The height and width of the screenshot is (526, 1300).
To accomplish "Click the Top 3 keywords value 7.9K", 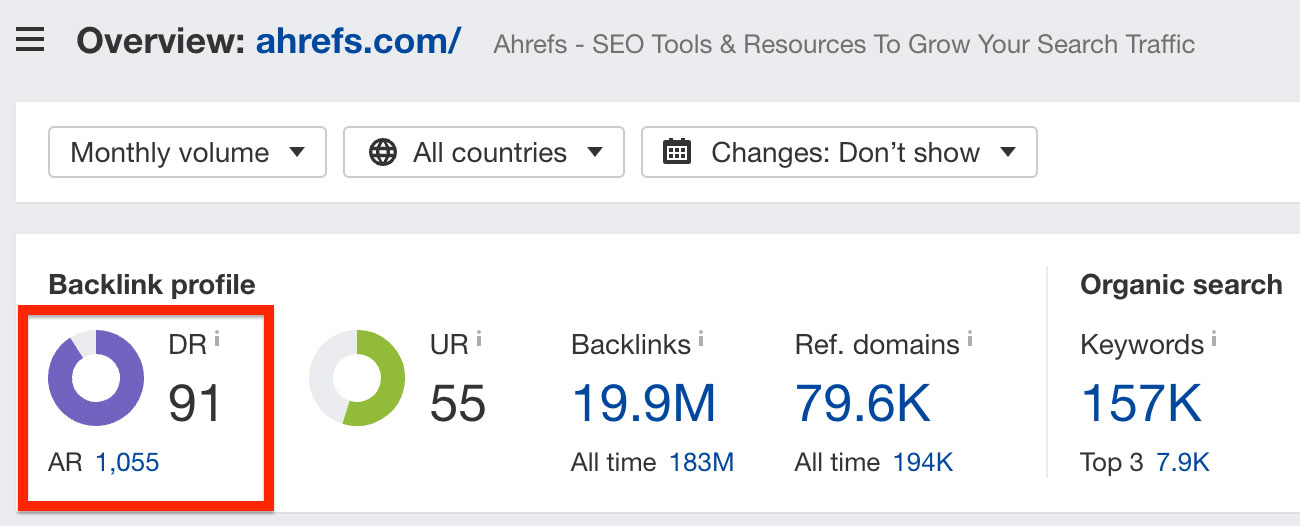I will point(1182,463).
